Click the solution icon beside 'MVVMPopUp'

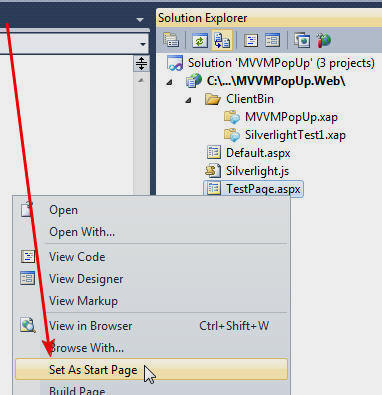(175, 63)
